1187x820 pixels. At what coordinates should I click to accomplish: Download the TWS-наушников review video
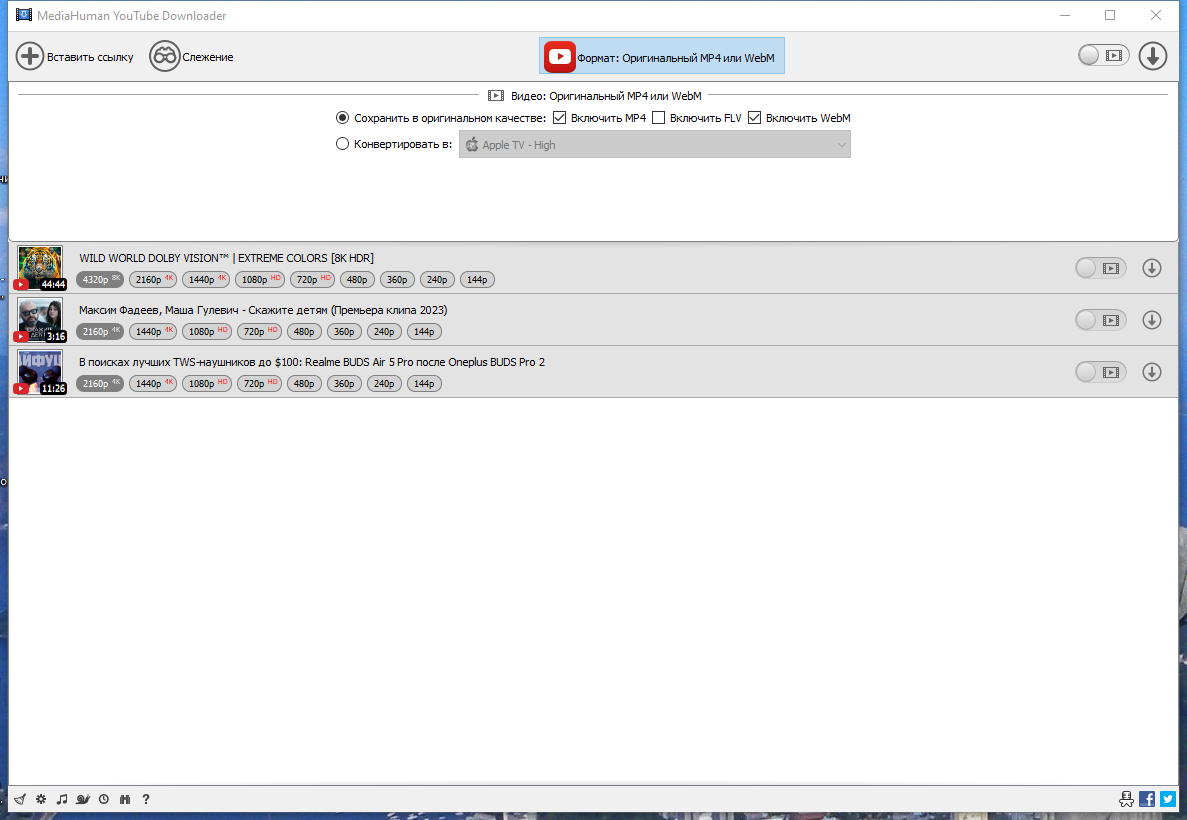[x=1152, y=372]
